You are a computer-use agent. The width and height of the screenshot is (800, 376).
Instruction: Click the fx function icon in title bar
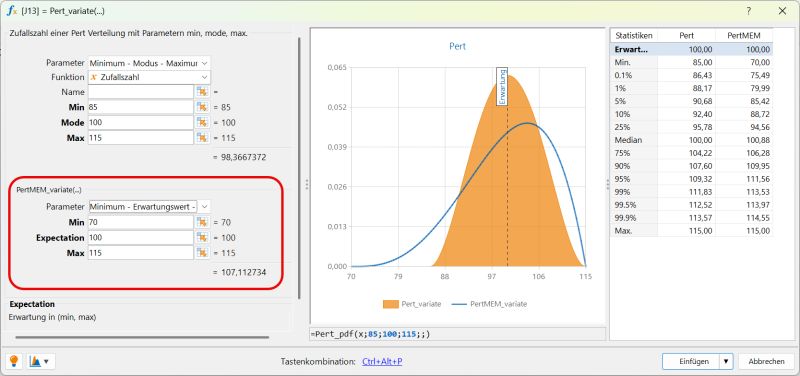click(12, 11)
